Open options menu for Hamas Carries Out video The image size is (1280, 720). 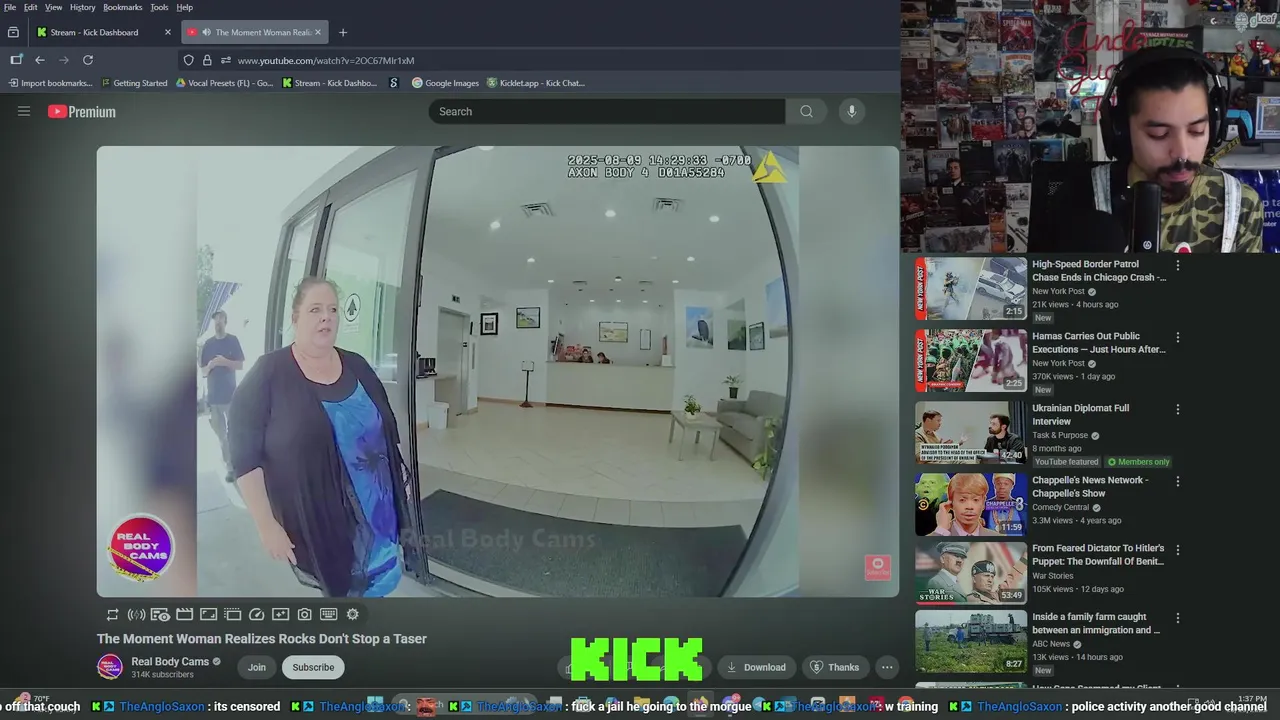[x=1178, y=337]
